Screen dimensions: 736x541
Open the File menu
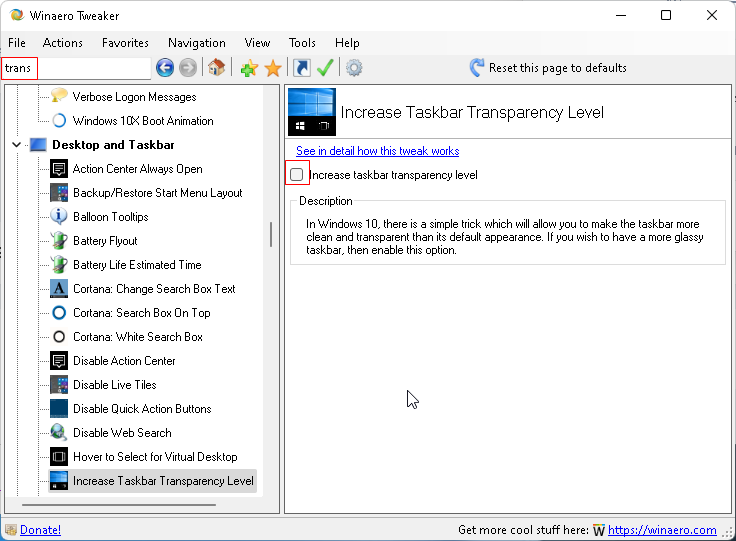click(x=17, y=43)
